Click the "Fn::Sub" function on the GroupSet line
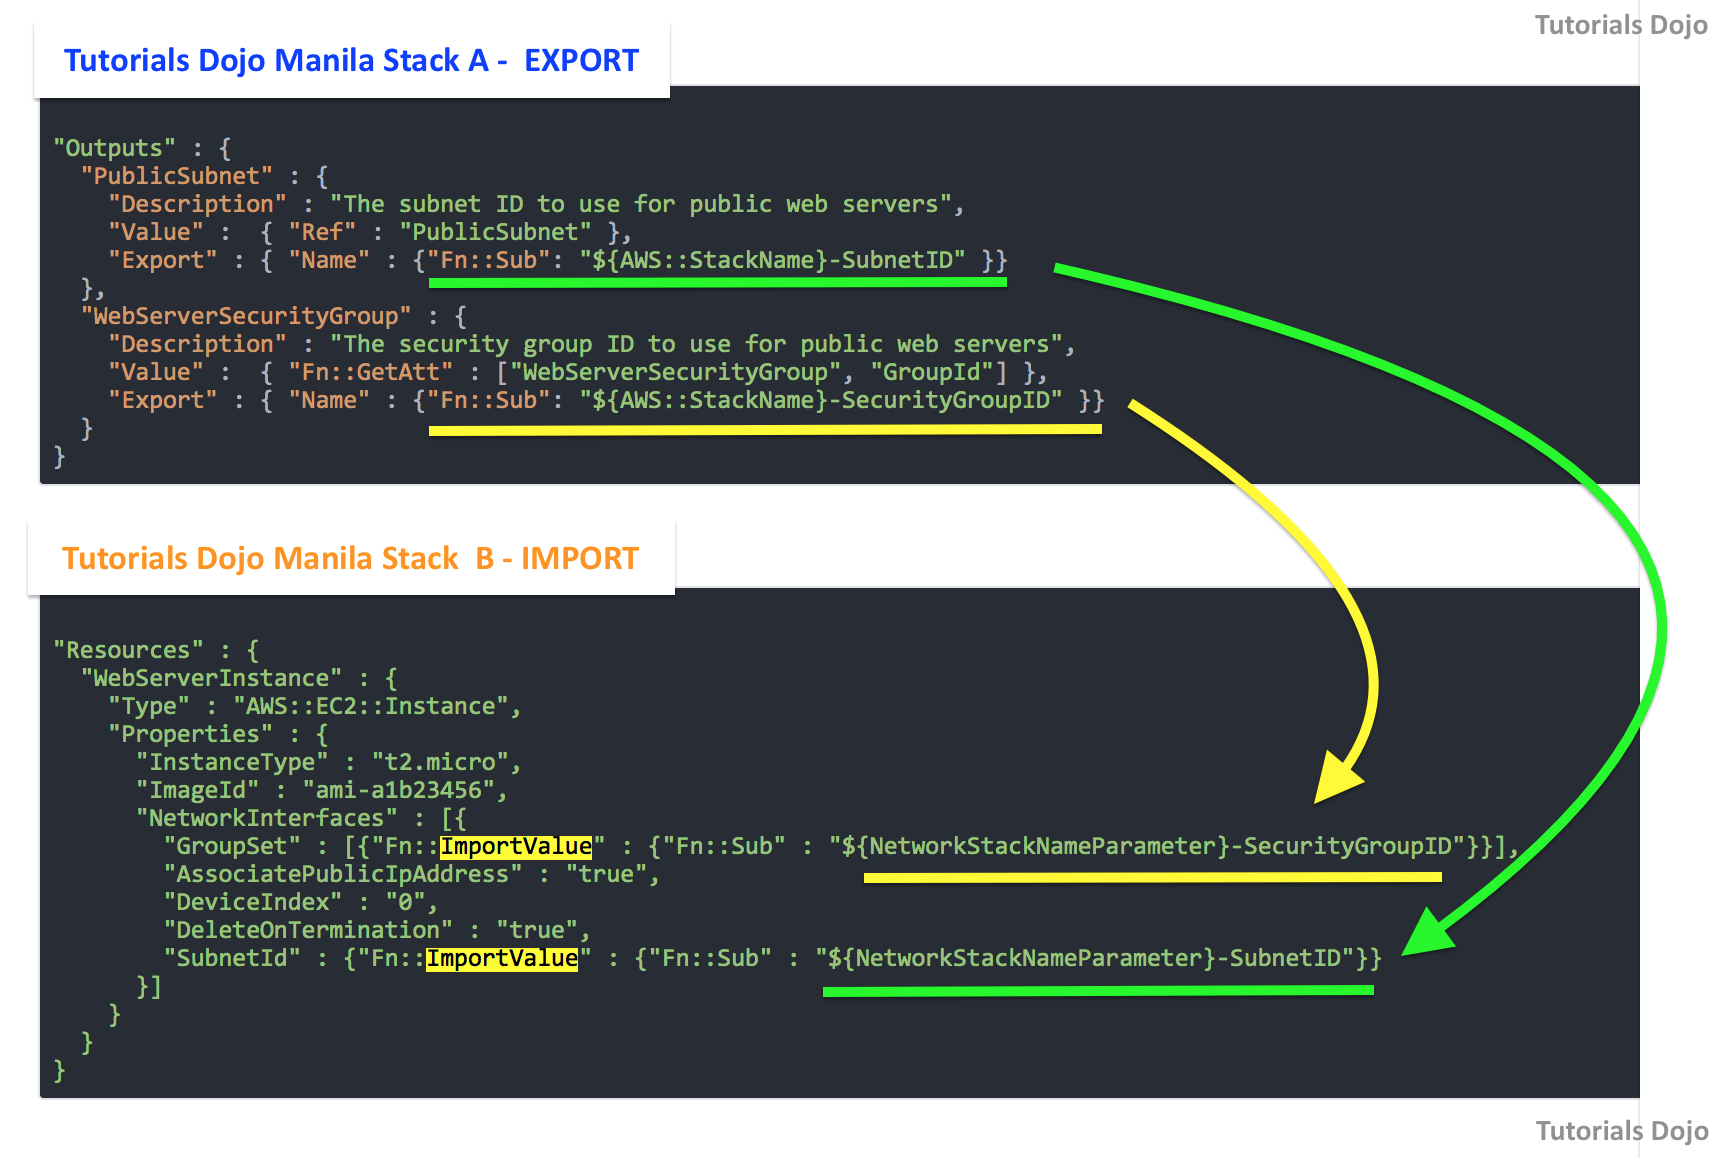This screenshot has height=1158, width=1730. 723,846
